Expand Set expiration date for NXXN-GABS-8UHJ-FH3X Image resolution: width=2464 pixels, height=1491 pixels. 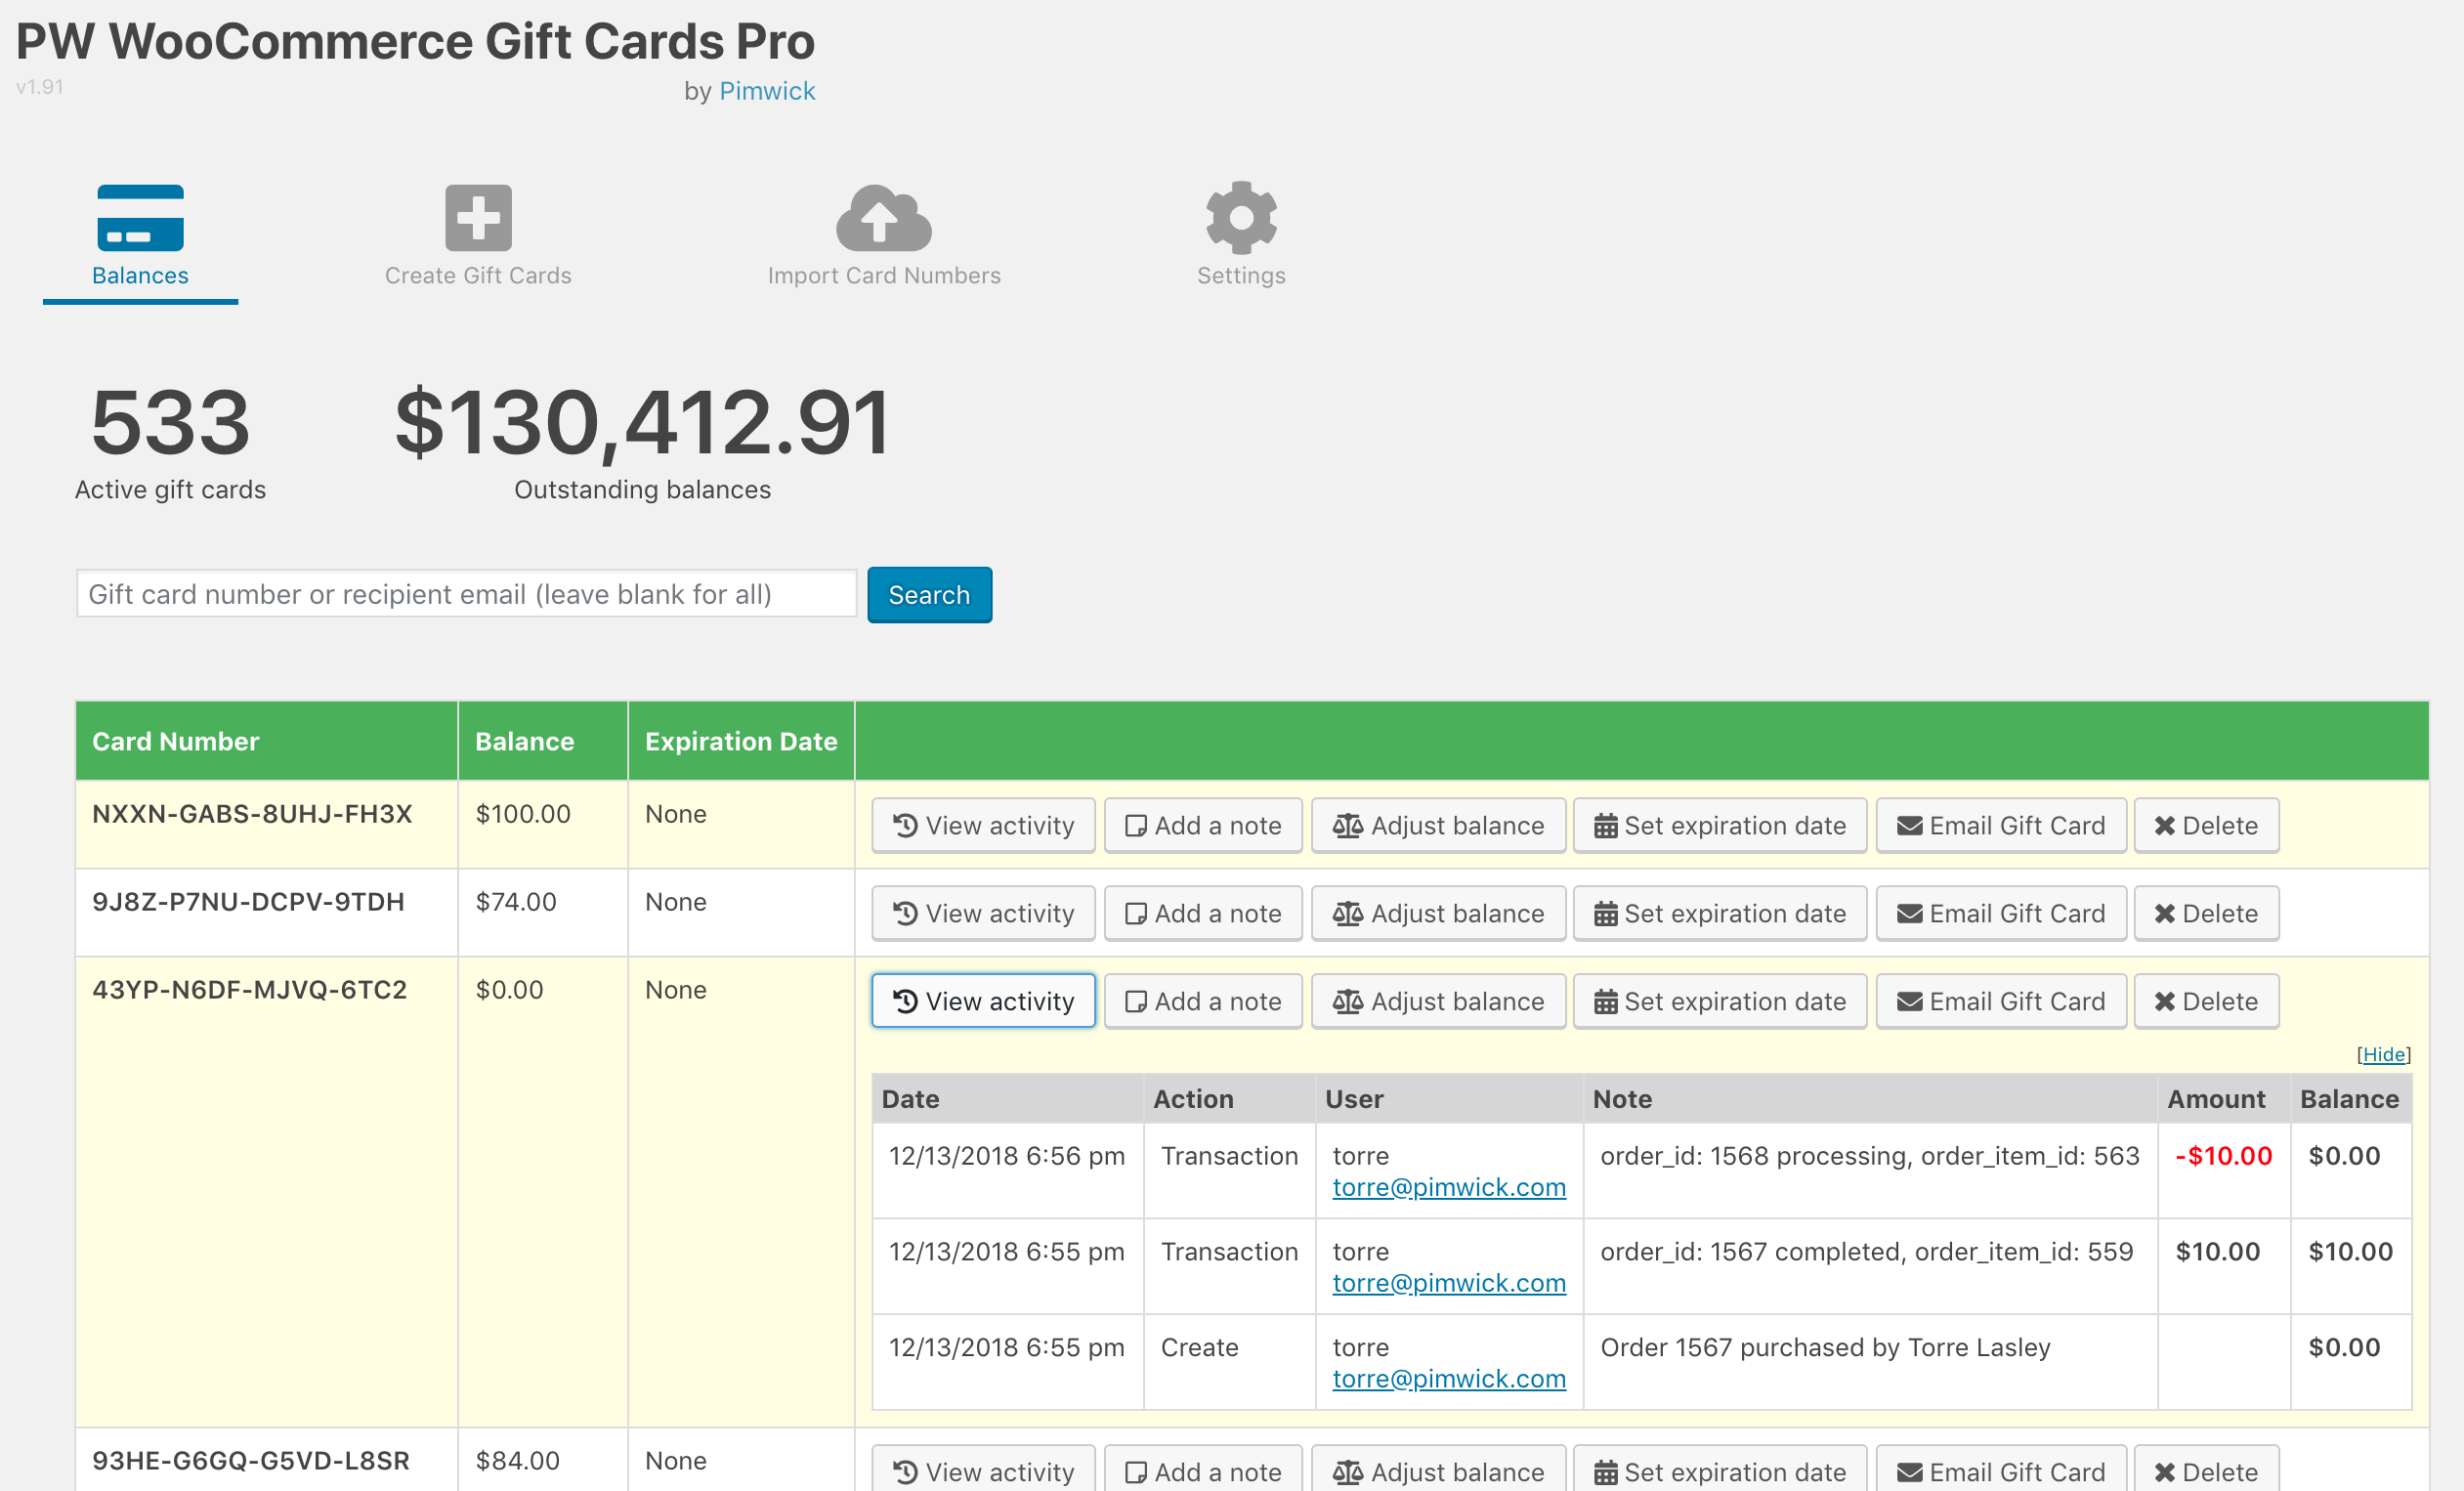1720,824
